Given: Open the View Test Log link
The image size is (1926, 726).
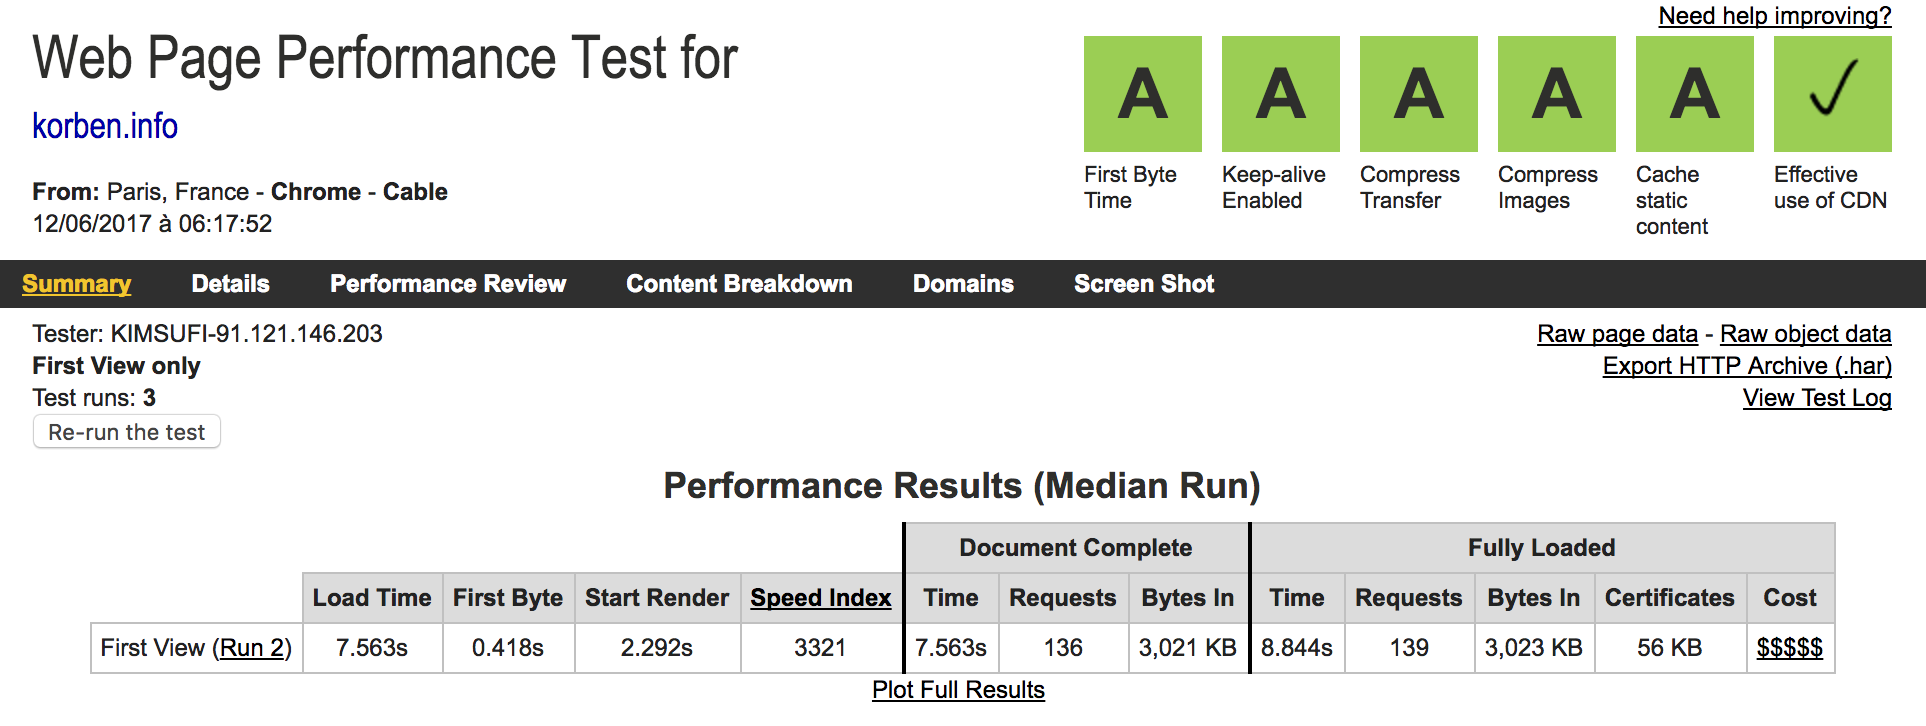Looking at the screenshot, I should point(1817,398).
